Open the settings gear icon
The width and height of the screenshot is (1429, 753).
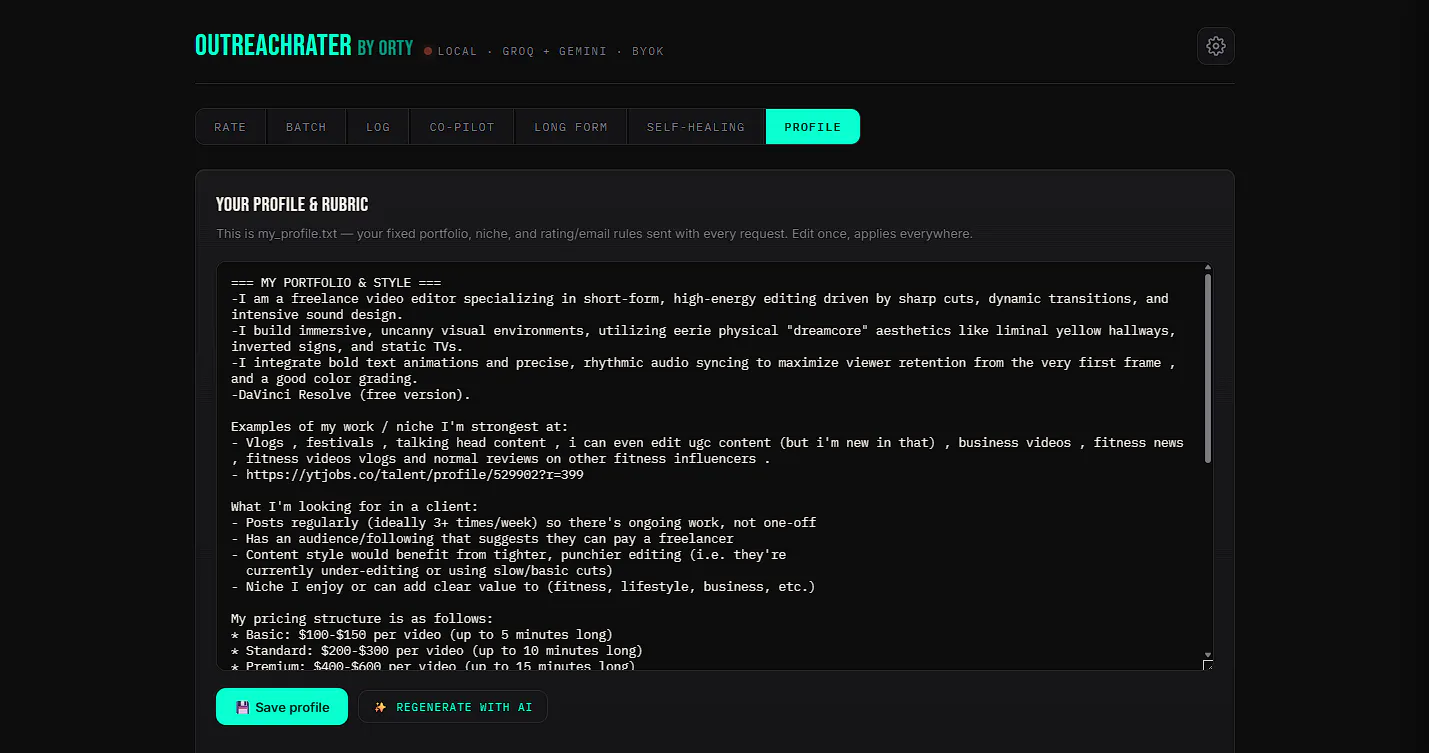click(1215, 46)
